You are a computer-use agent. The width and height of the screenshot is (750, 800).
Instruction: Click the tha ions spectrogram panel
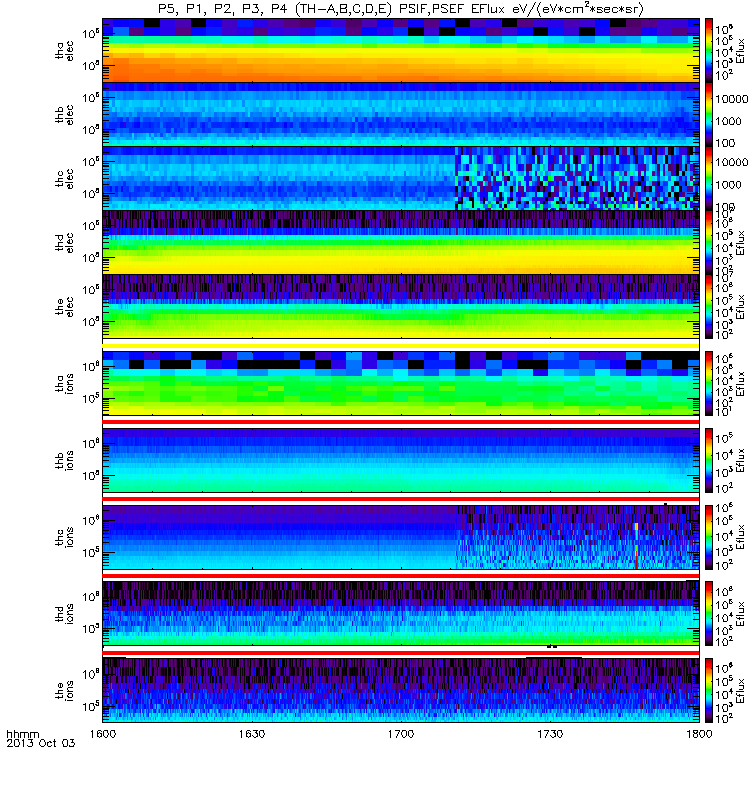pyautogui.click(x=401, y=383)
